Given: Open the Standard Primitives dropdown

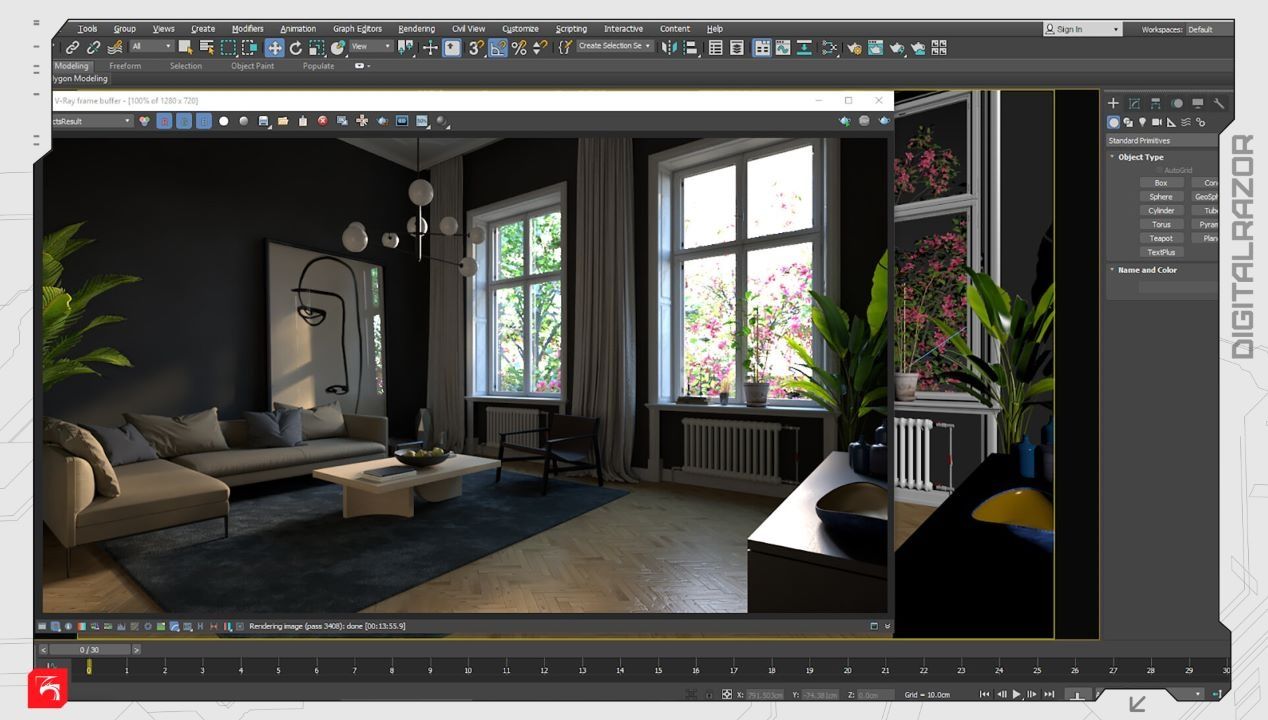Looking at the screenshot, I should click(x=1162, y=141).
